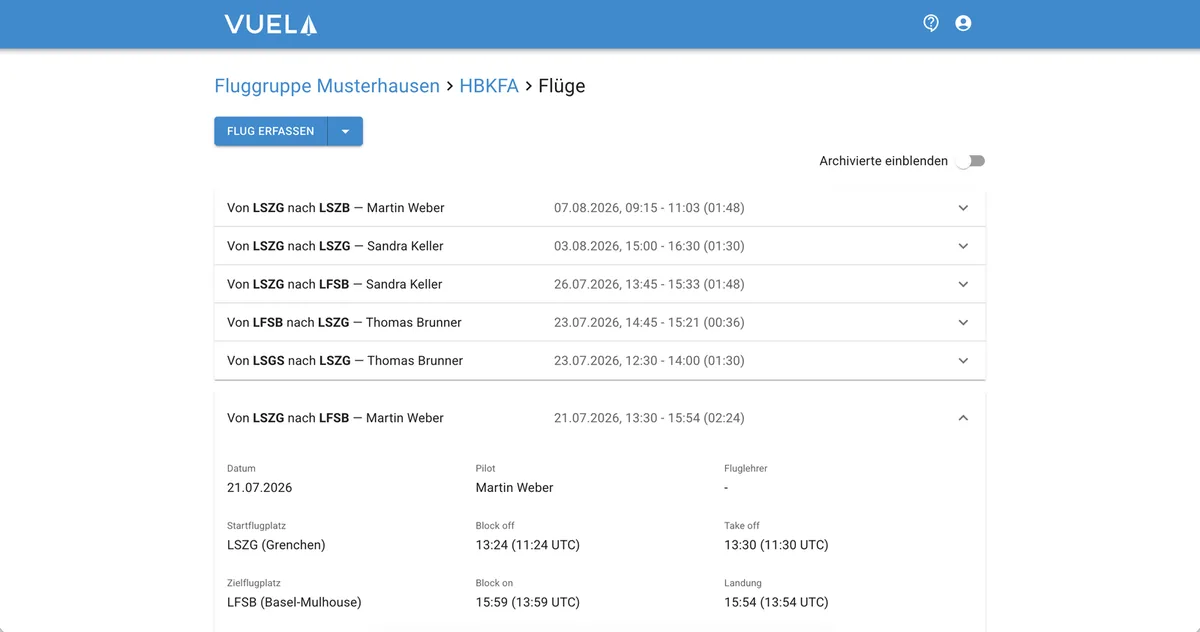Select row text 'Von LSGS nach LSZG — Thomas Brunner'
Screen dimensions: 1200x632
pyautogui.click(x=345, y=360)
